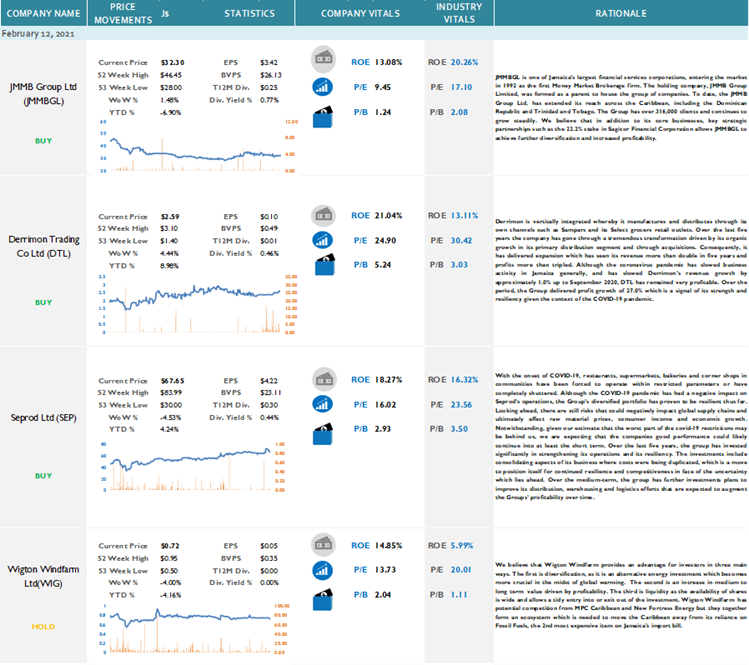This screenshot has width=749, height=665.
Task: Click JMMB Group P/E bar chart icon
Action: pyautogui.click(x=322, y=87)
